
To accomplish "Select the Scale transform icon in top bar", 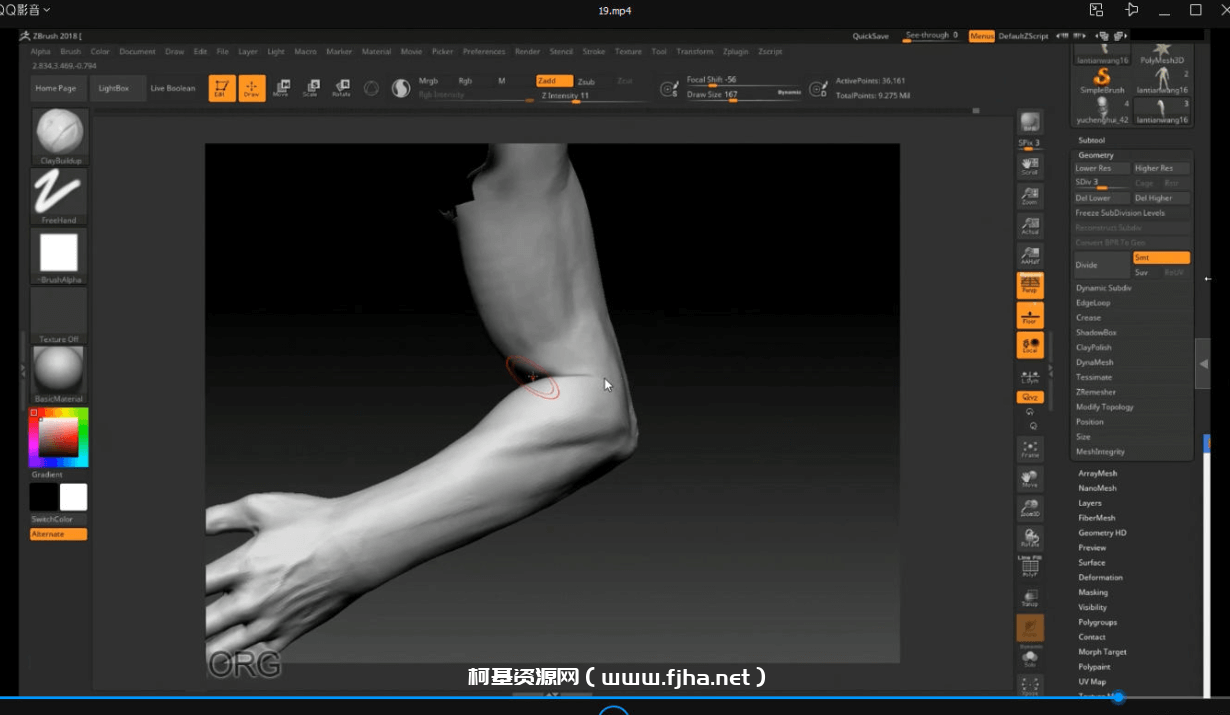I will (x=311, y=89).
